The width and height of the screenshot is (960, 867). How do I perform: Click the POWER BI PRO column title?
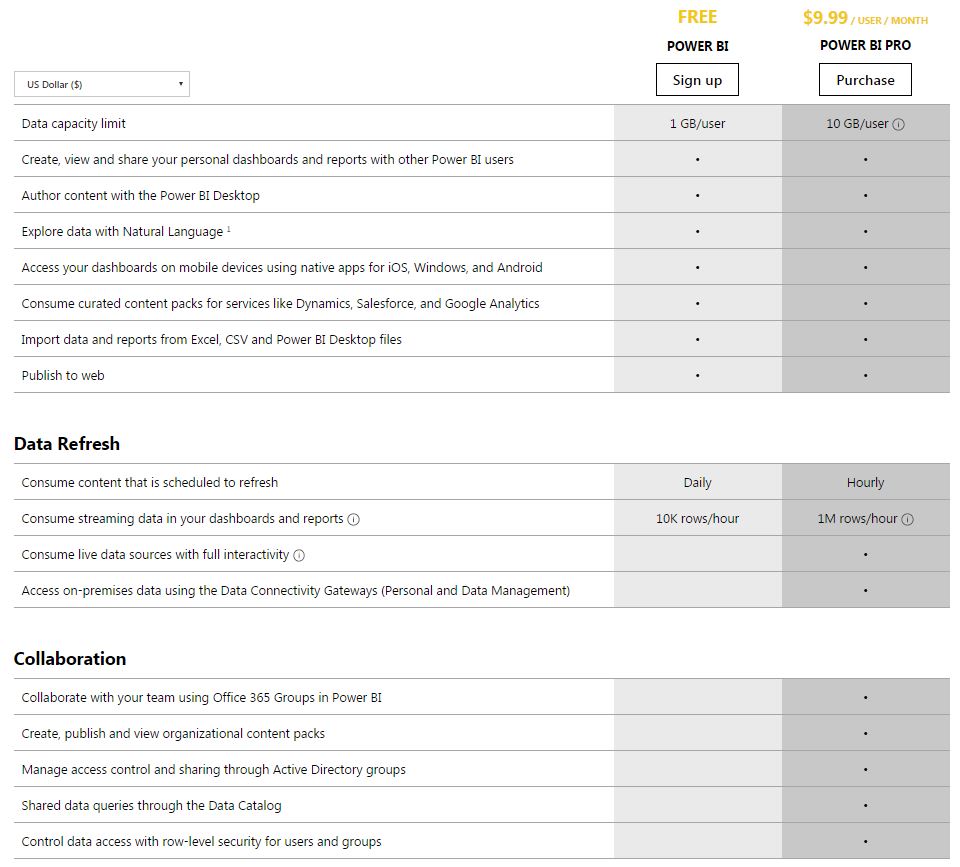pos(865,45)
